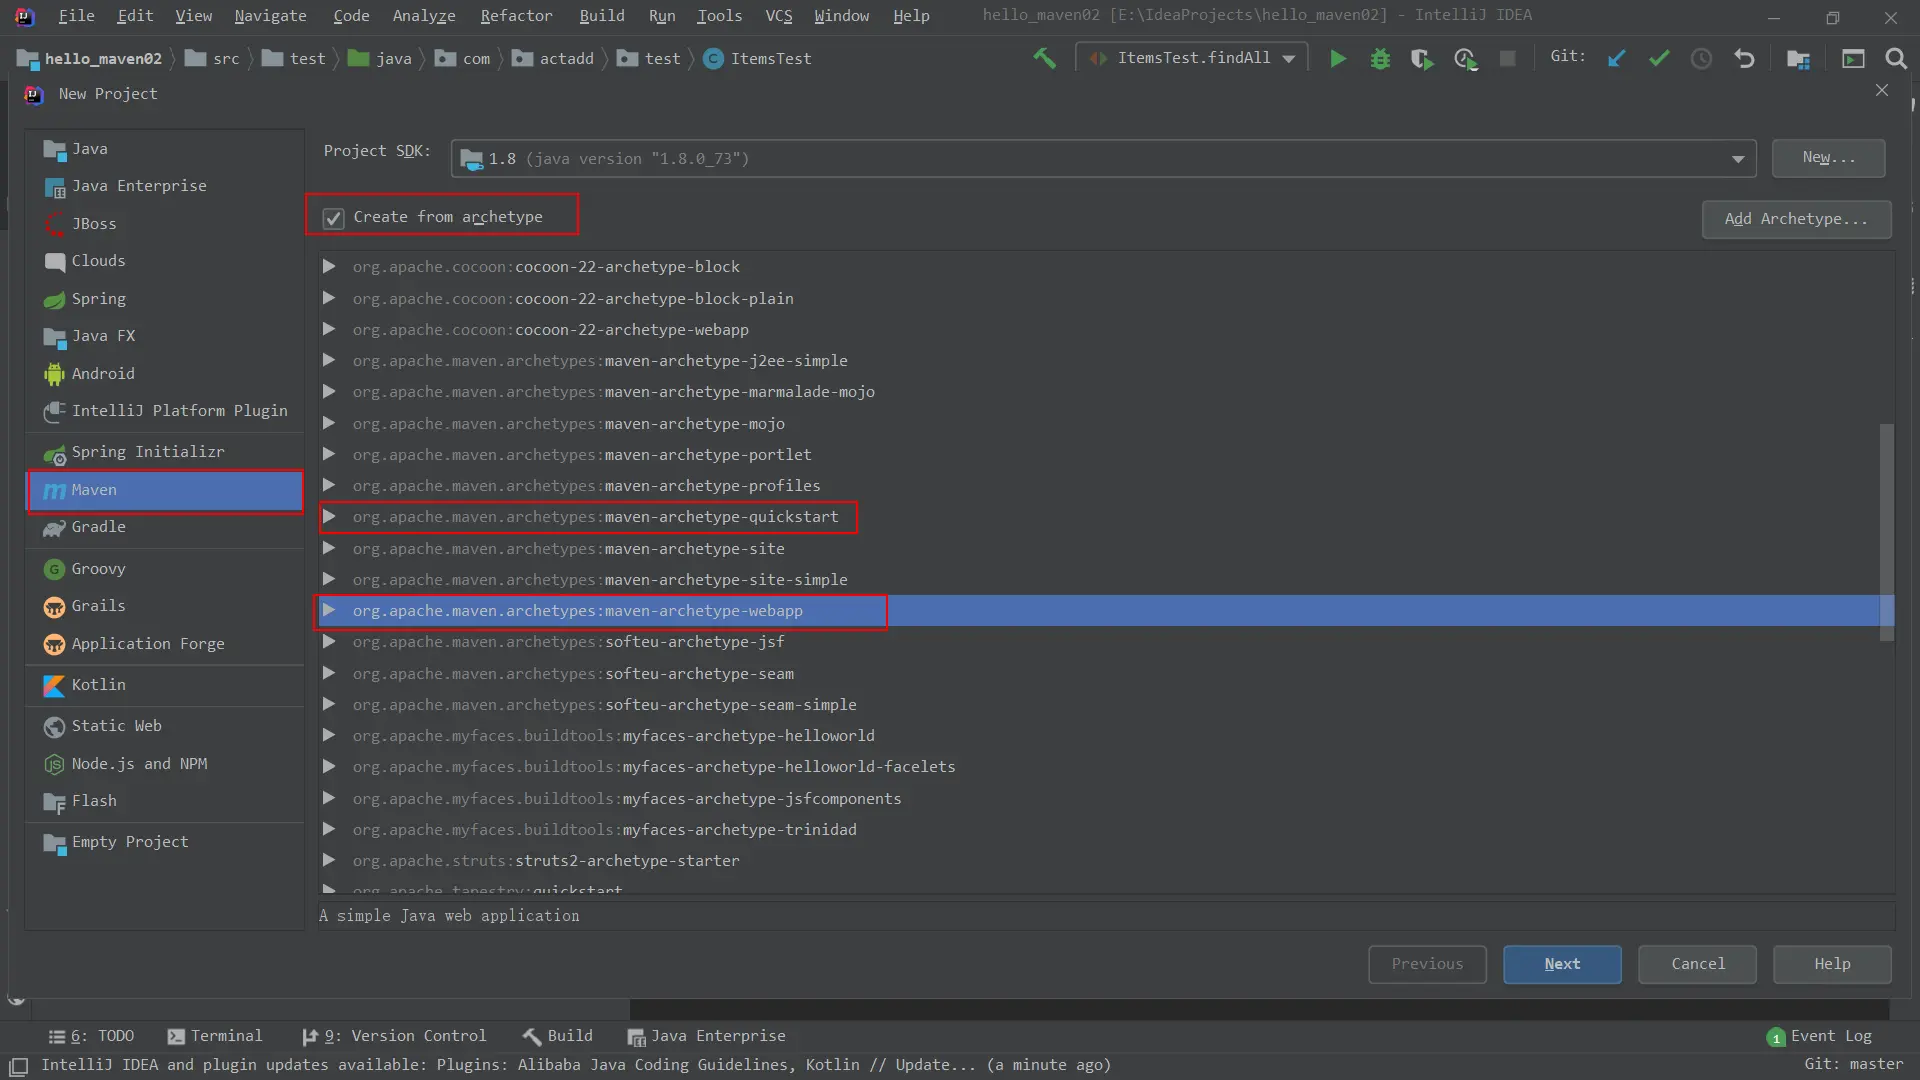Click the archetype list scrollbar
Screen dimensions: 1920x1080
tap(1886, 530)
